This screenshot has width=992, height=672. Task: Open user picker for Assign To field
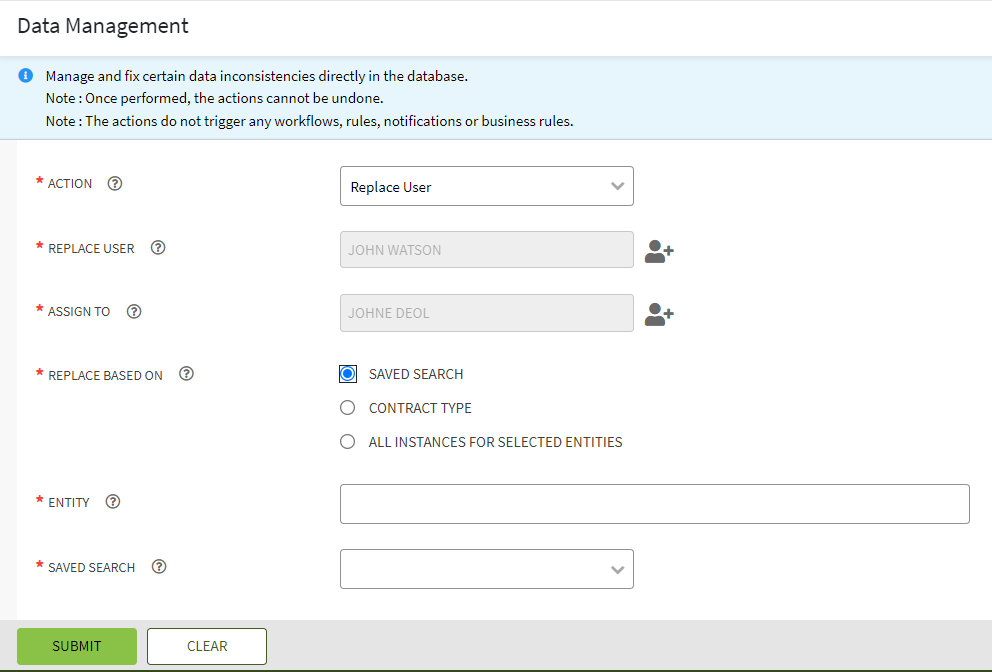point(659,314)
